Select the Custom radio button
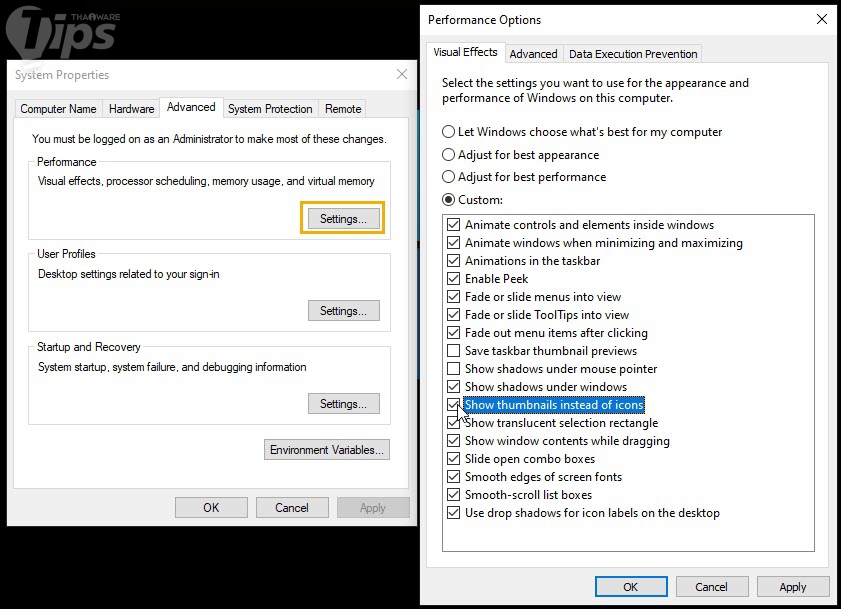Screen dimensions: 841x609 [x=448, y=200]
